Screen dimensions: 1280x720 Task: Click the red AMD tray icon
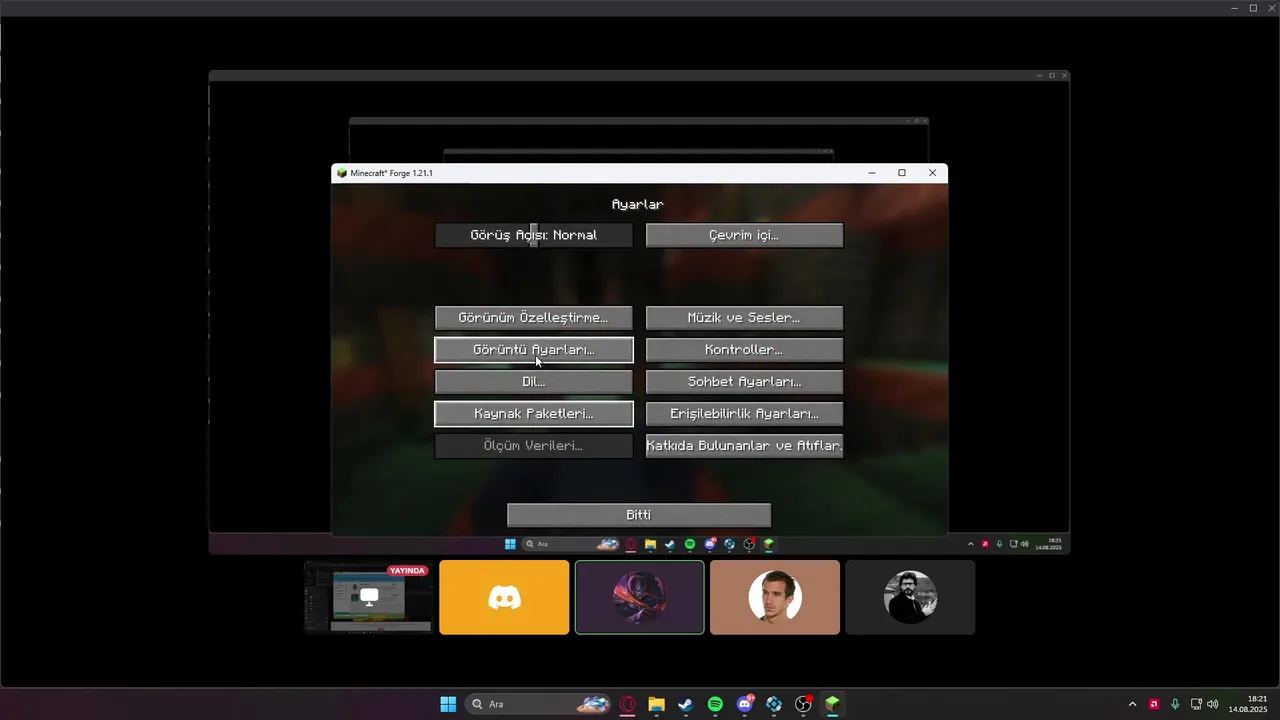[1154, 704]
